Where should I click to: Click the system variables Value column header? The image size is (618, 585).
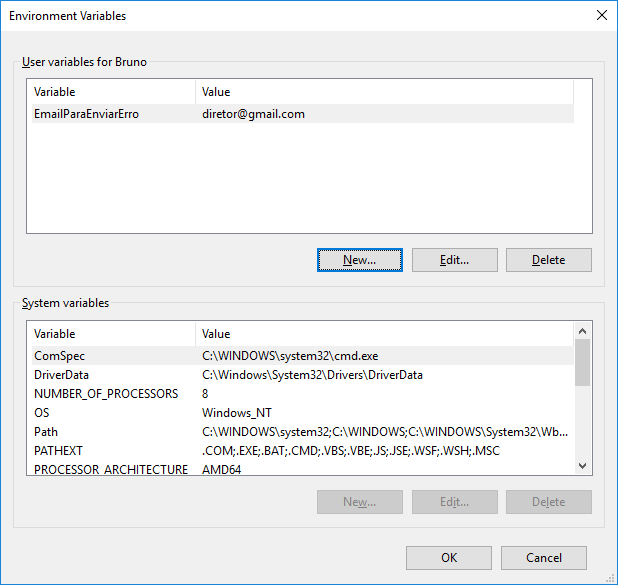(x=384, y=334)
